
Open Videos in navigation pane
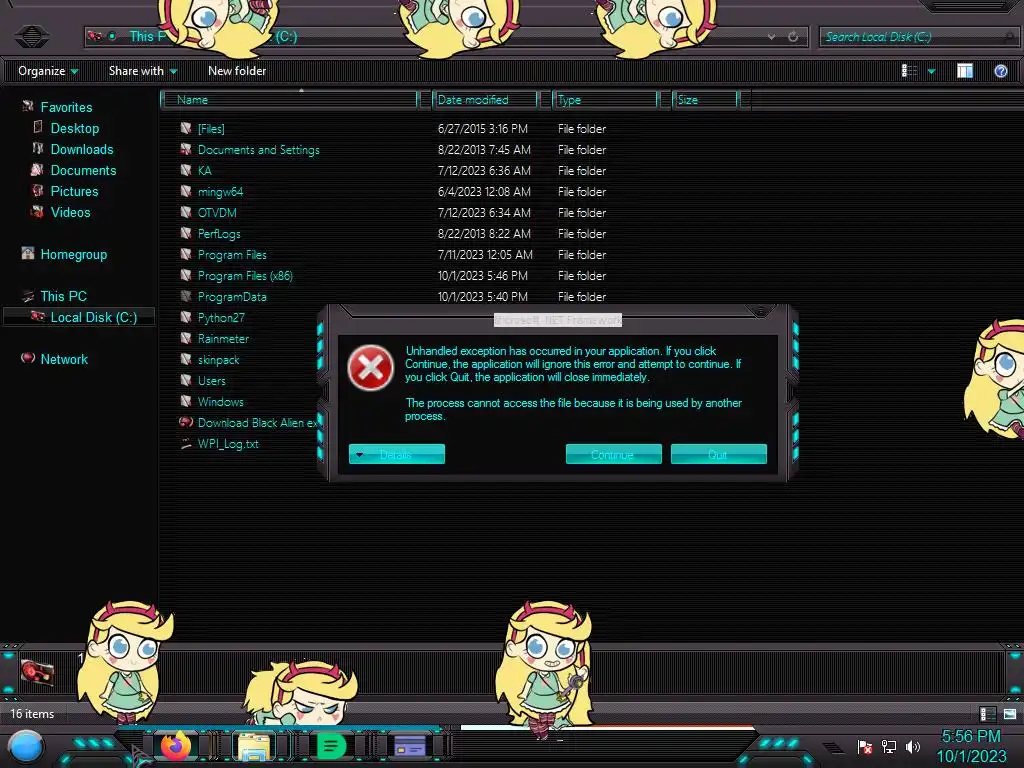click(x=70, y=212)
